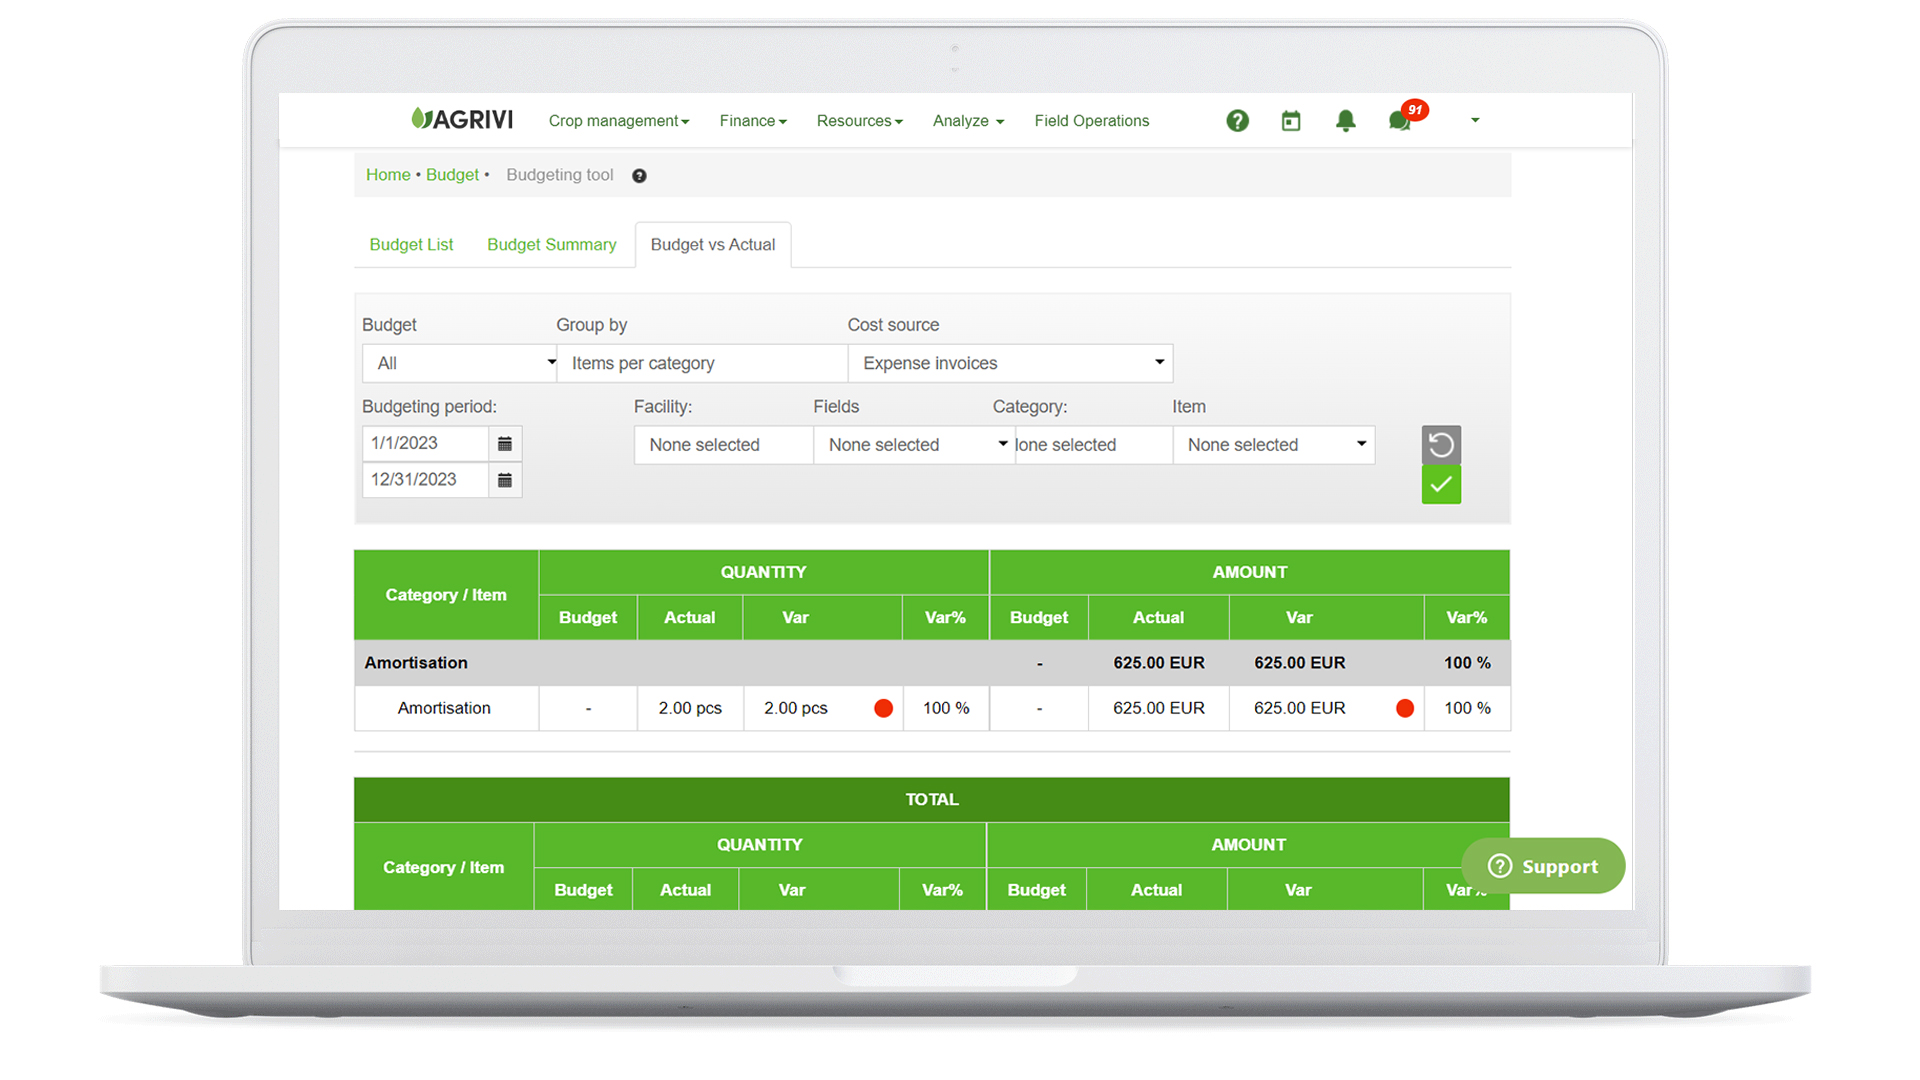Click the AGRIVI logo

pos(461,118)
